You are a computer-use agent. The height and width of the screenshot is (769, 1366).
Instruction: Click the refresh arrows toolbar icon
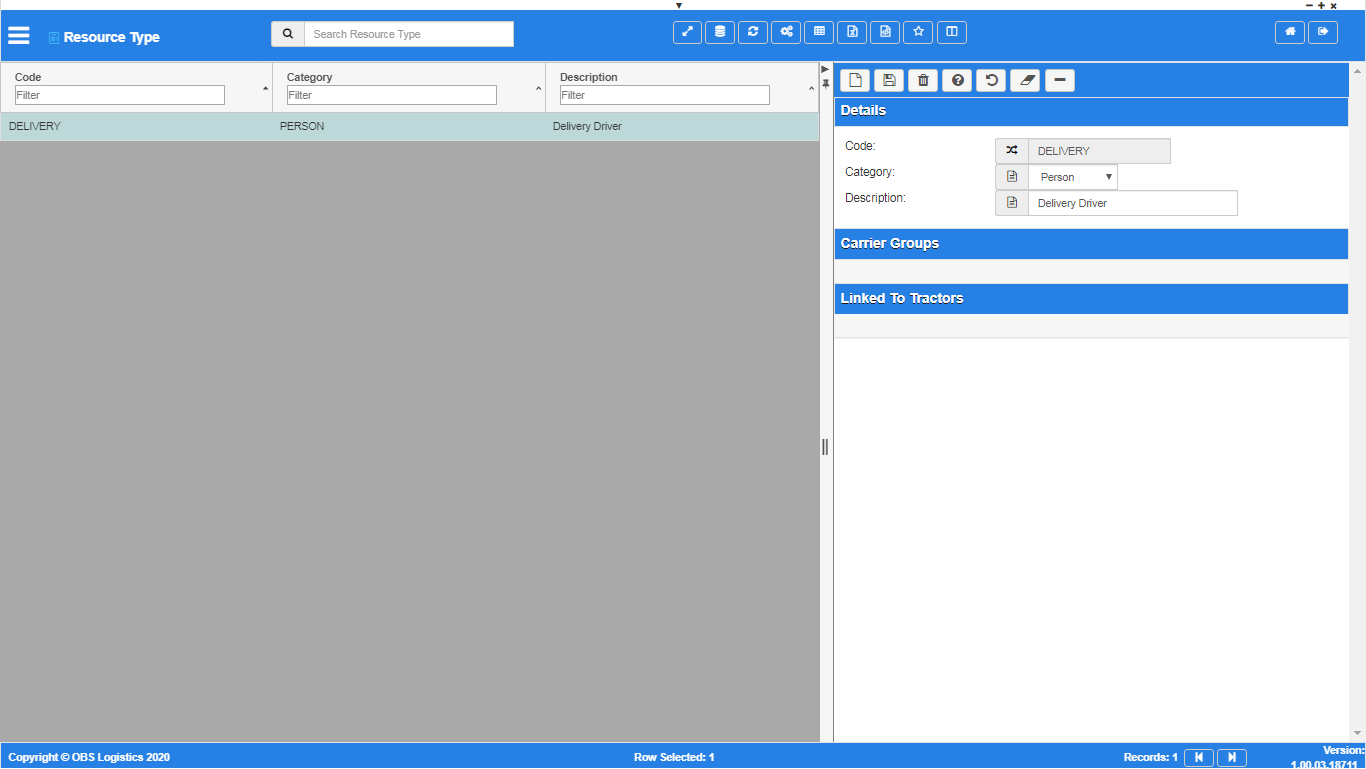pyautogui.click(x=753, y=32)
